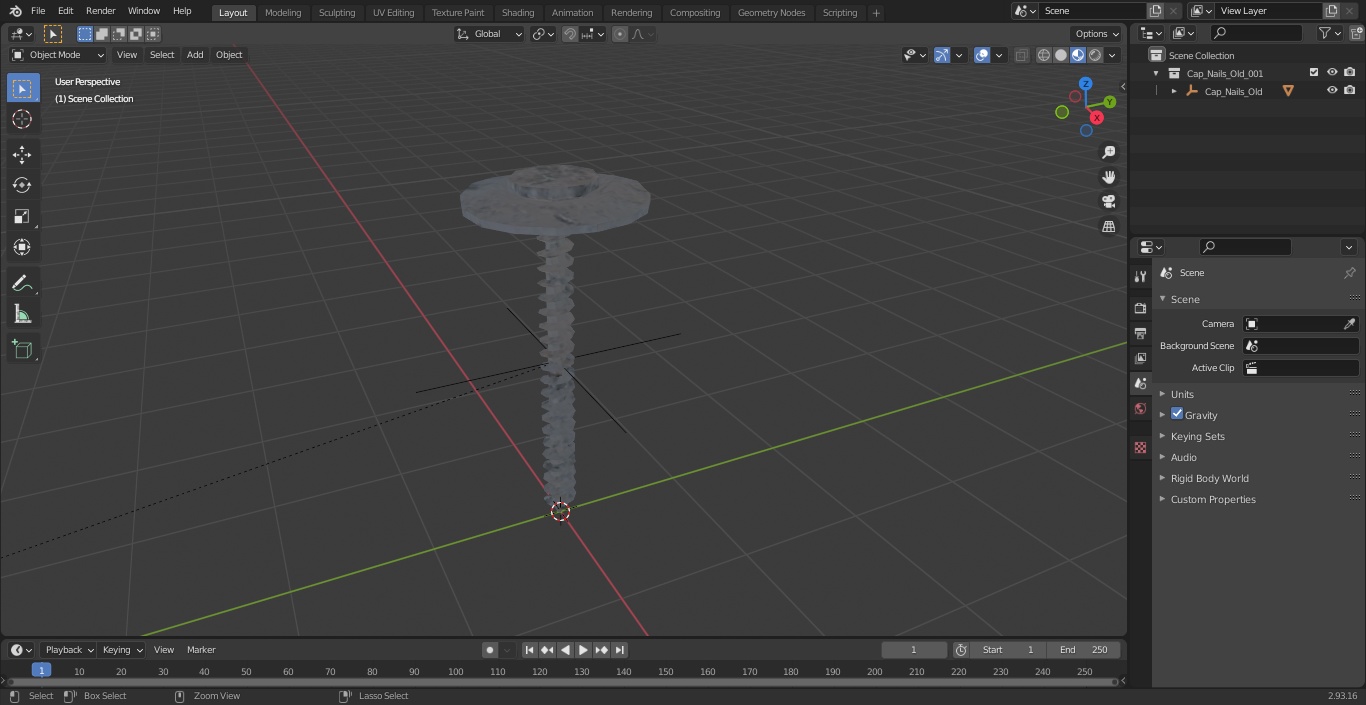Click the outliner search field
The image size is (1366, 705).
[x=1256, y=33]
